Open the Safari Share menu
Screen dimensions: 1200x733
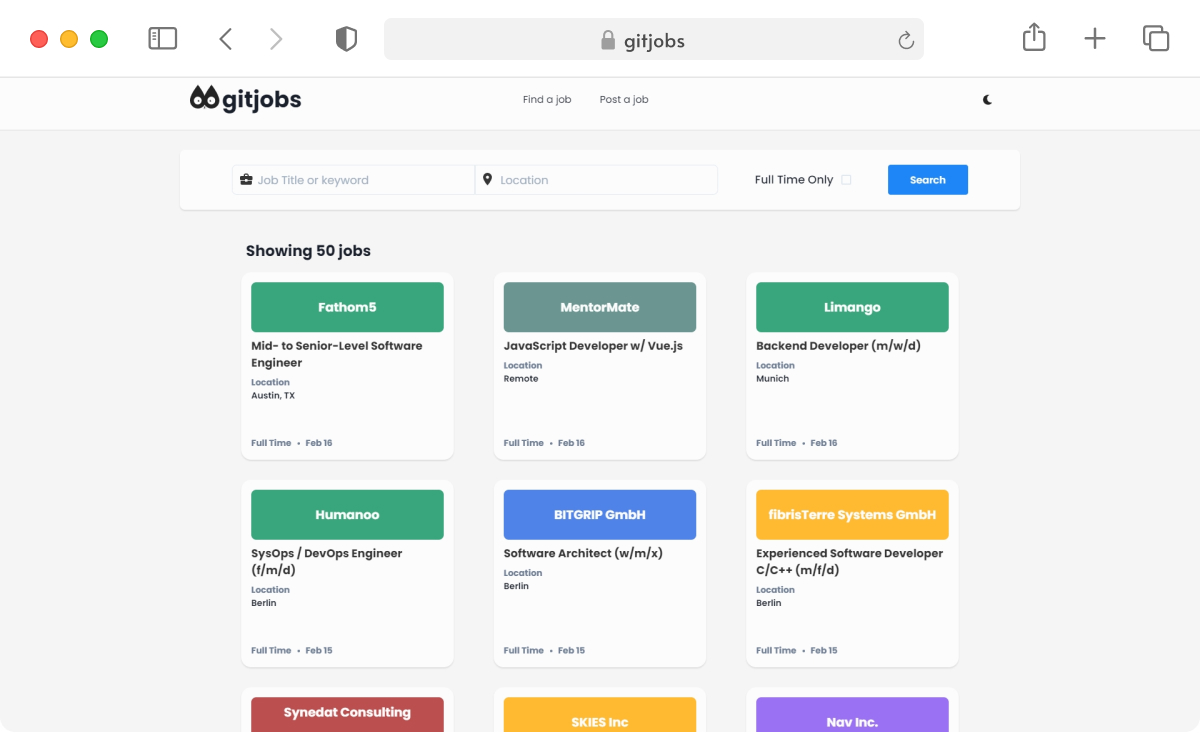(1033, 37)
